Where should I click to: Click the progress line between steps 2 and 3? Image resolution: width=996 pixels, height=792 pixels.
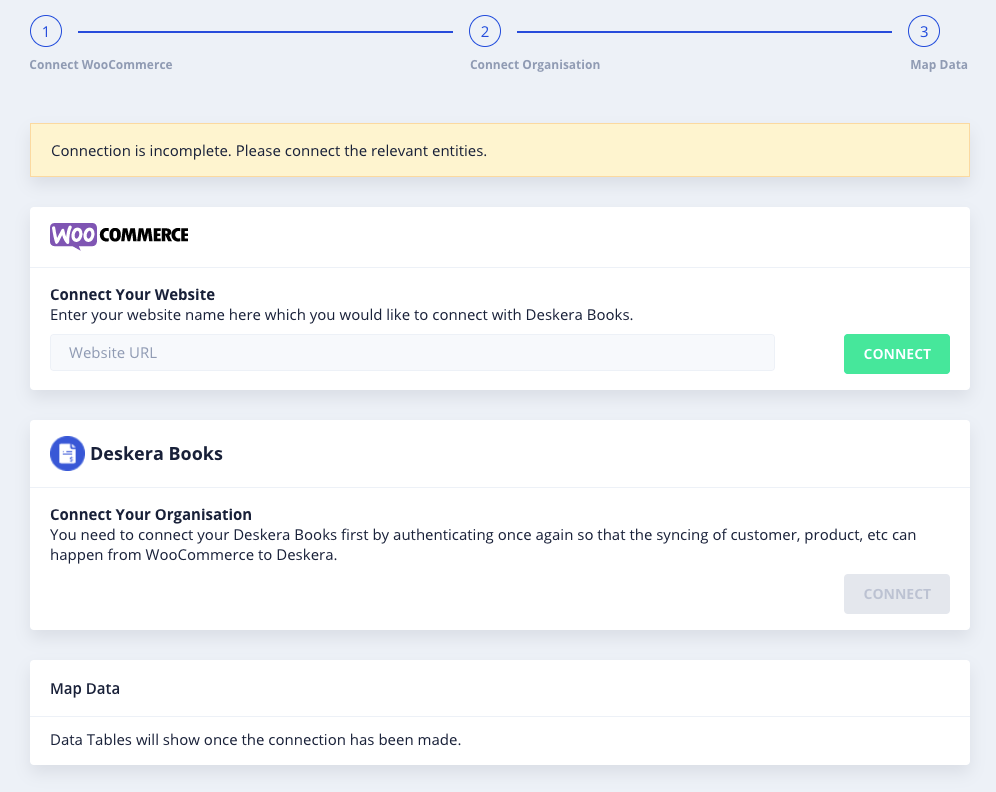pos(704,31)
